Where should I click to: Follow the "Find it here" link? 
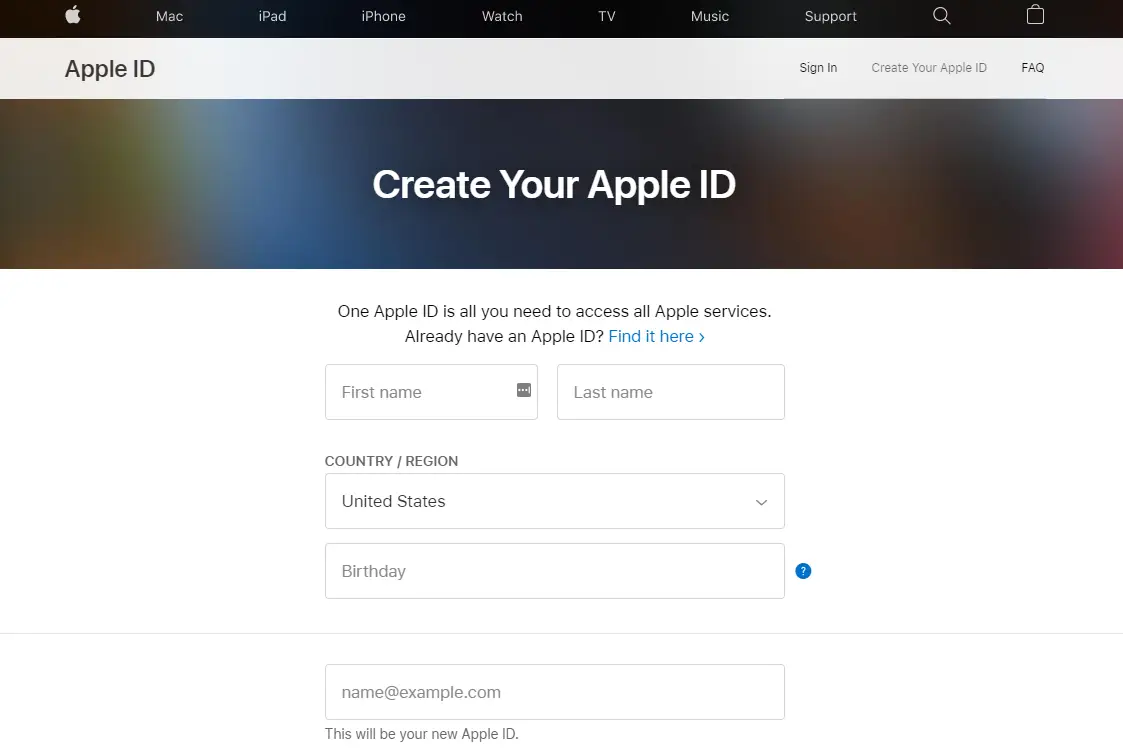[656, 336]
